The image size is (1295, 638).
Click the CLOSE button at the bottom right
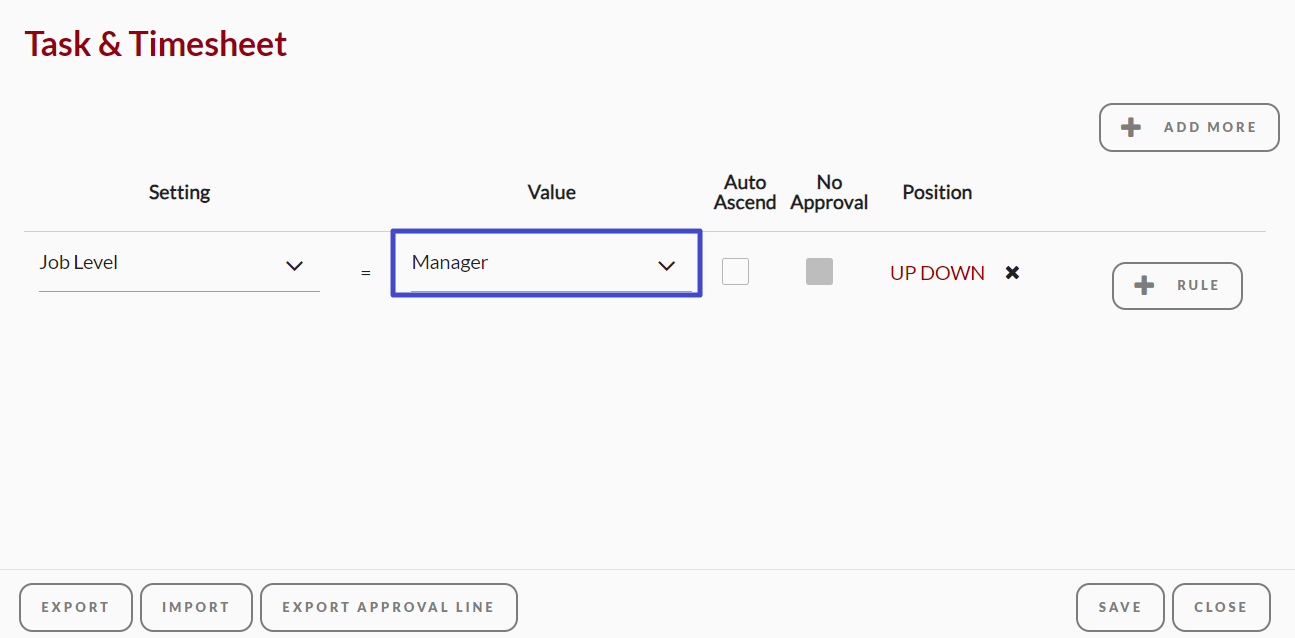point(1221,607)
